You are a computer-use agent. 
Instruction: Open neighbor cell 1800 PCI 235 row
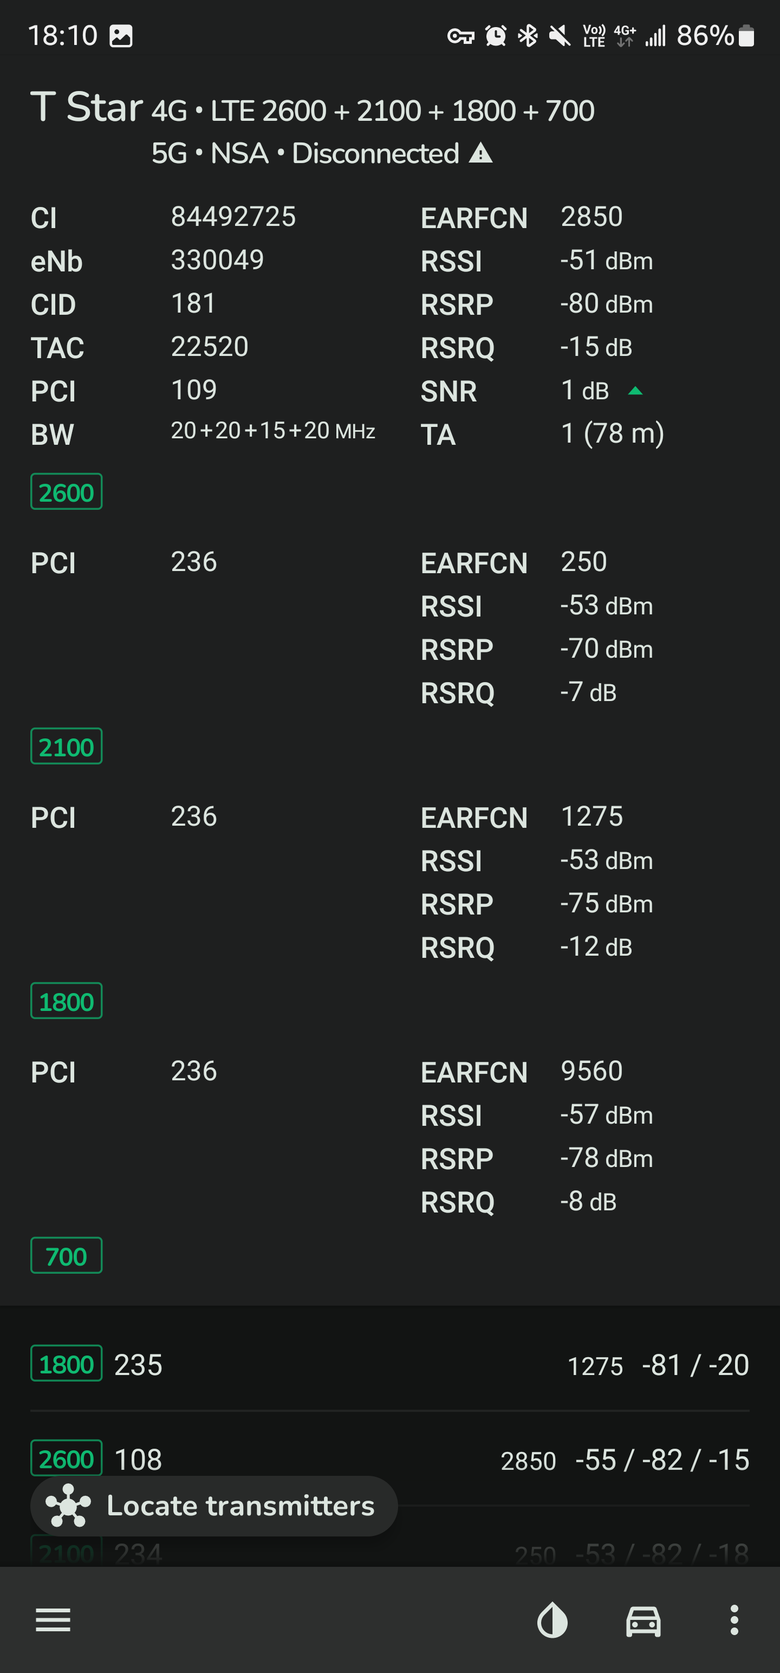390,1365
